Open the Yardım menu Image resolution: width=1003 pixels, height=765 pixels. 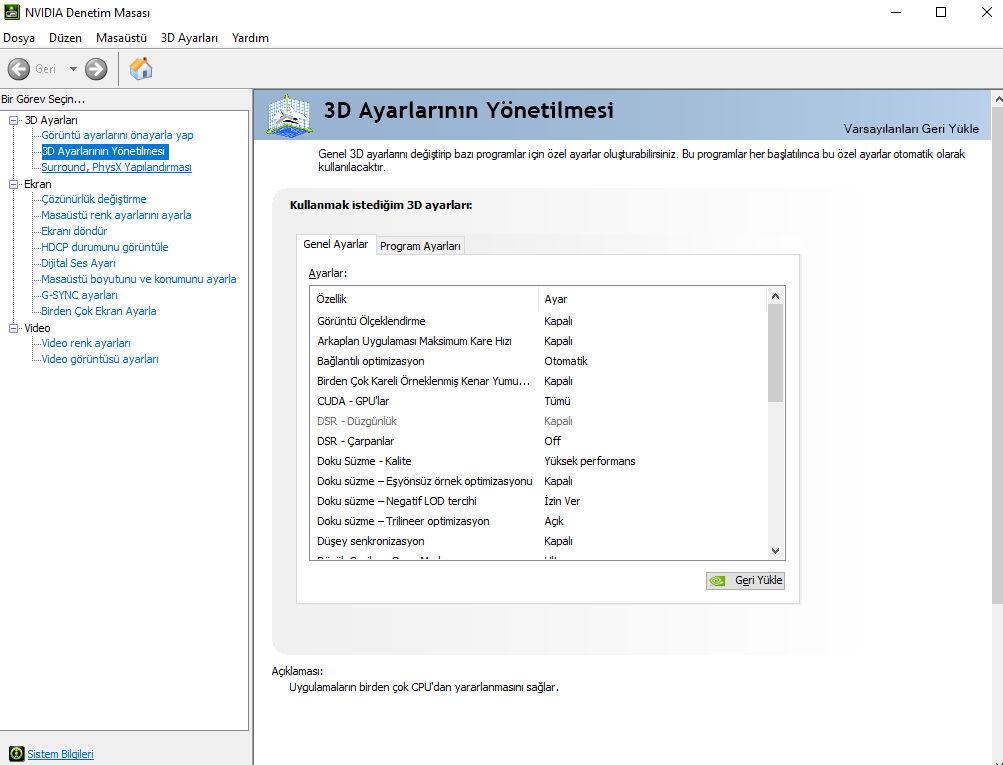click(250, 38)
